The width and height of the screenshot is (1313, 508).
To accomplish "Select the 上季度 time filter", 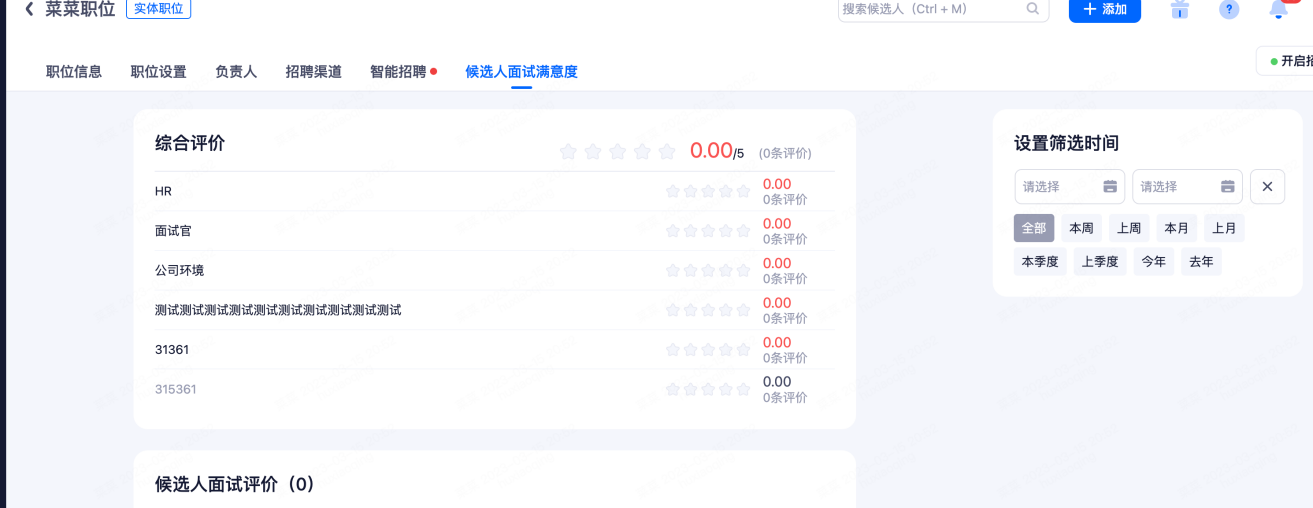I will pyautogui.click(x=1100, y=262).
